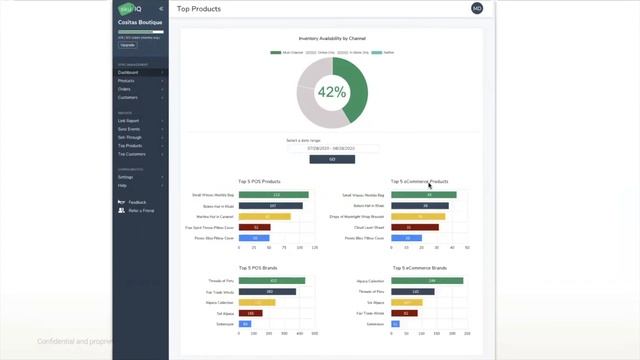Click navy bar in Top 5 POS Brands

(267, 292)
